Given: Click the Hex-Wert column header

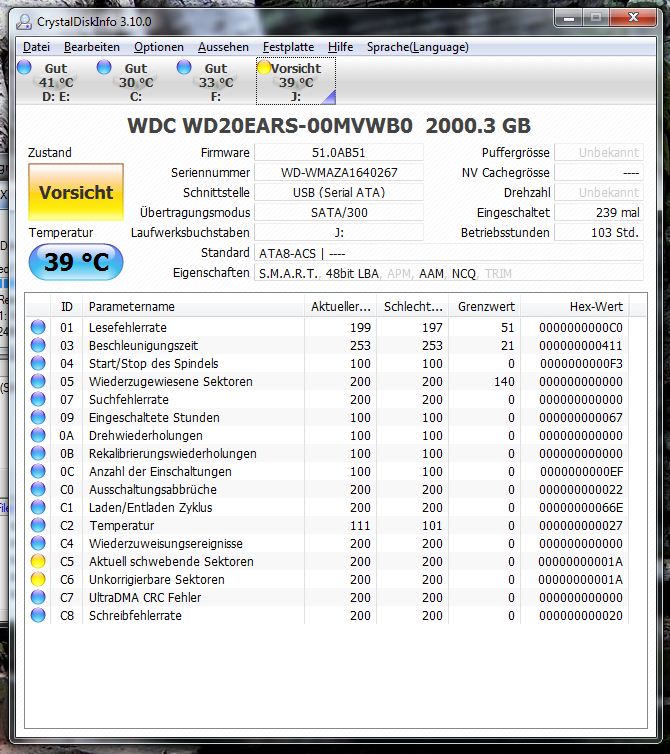Looking at the screenshot, I should pyautogui.click(x=575, y=307).
